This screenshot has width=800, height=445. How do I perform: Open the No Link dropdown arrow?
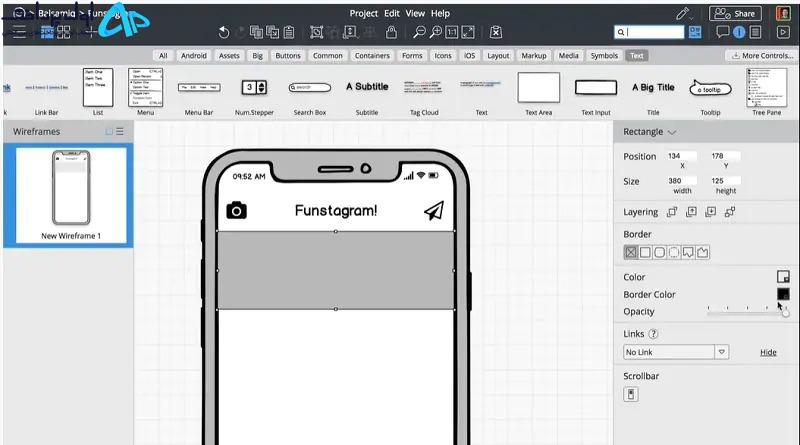(721, 352)
